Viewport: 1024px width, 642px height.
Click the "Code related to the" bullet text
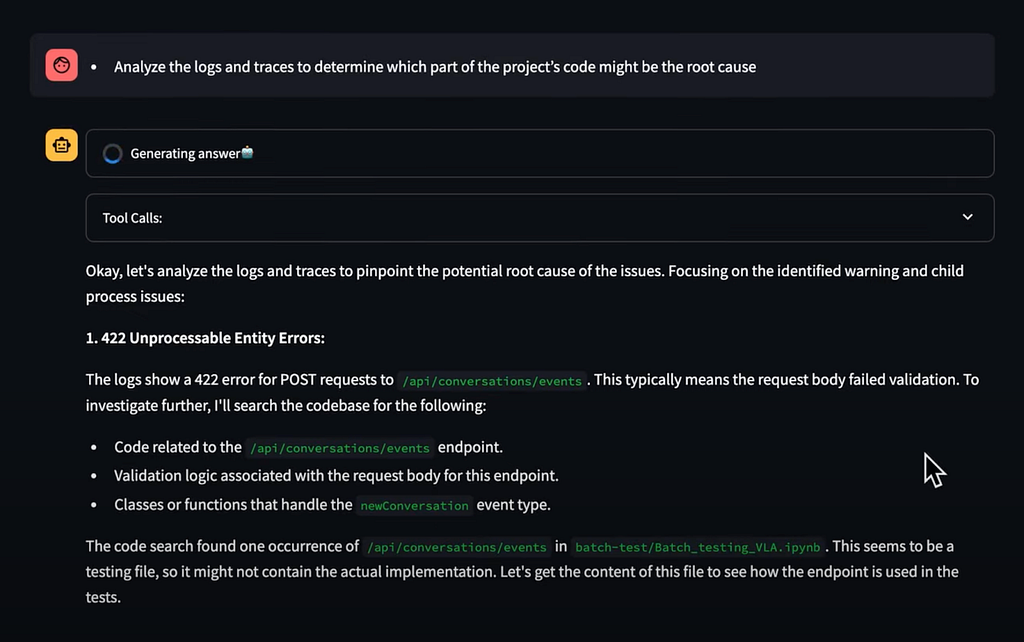click(178, 447)
